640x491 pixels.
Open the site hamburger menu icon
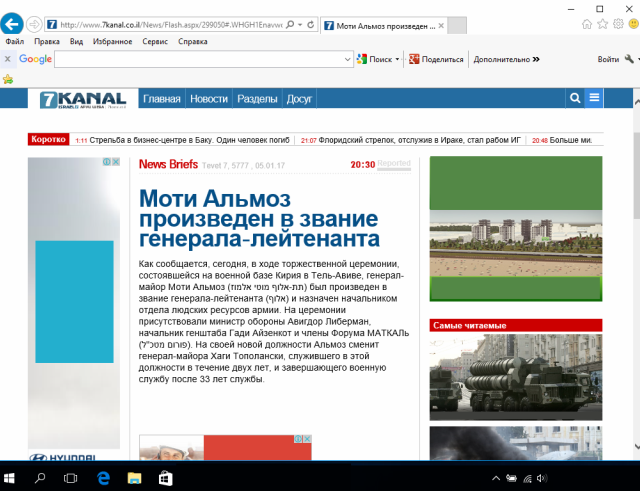point(594,98)
